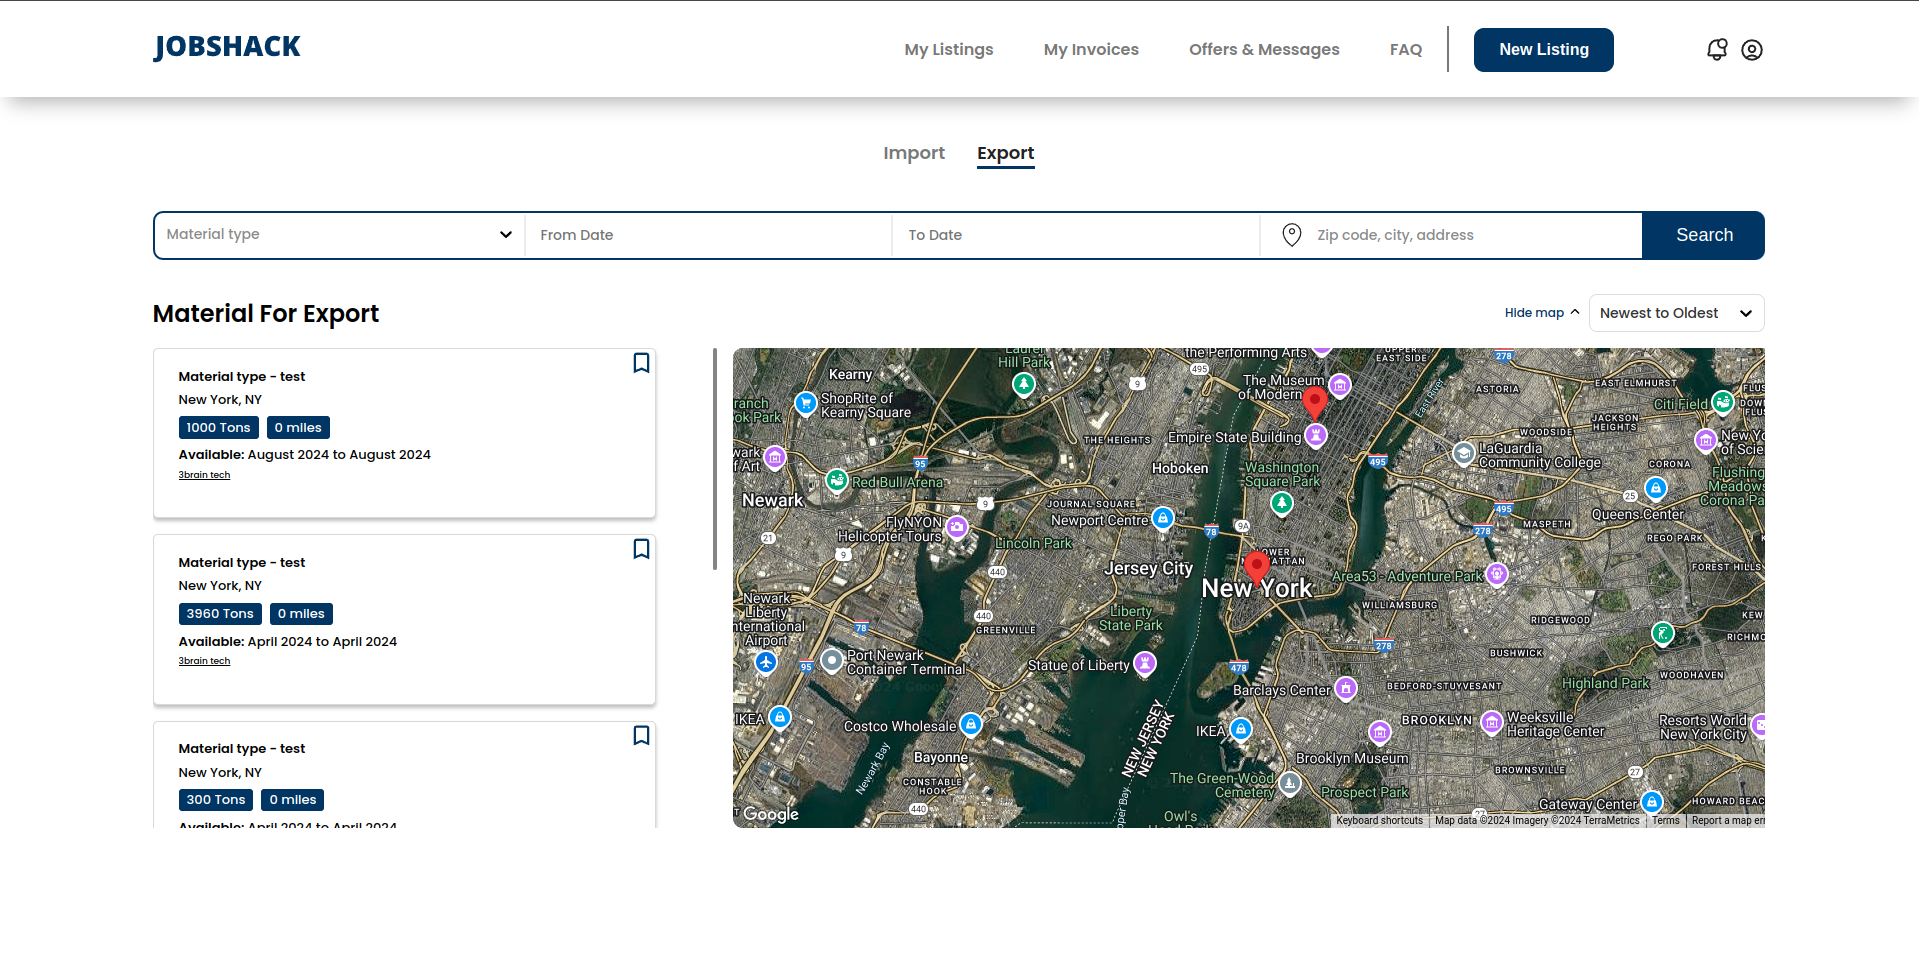The image size is (1919, 962).
Task: Go to My Listings
Action: pos(948,49)
